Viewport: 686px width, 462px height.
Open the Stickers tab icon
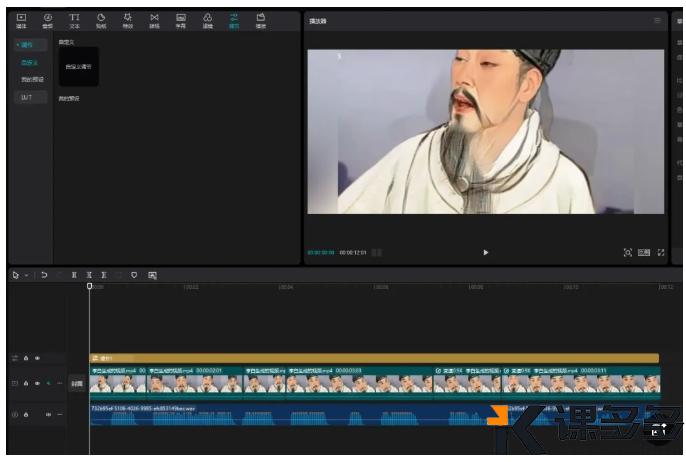pos(101,20)
